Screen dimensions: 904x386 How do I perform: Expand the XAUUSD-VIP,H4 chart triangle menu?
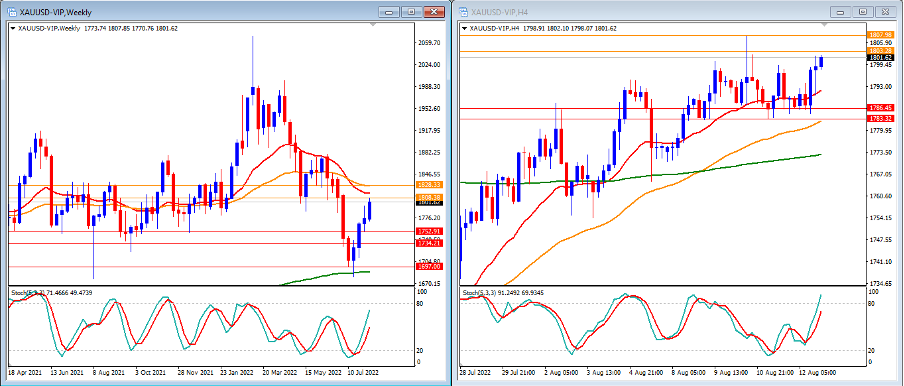pos(464,28)
